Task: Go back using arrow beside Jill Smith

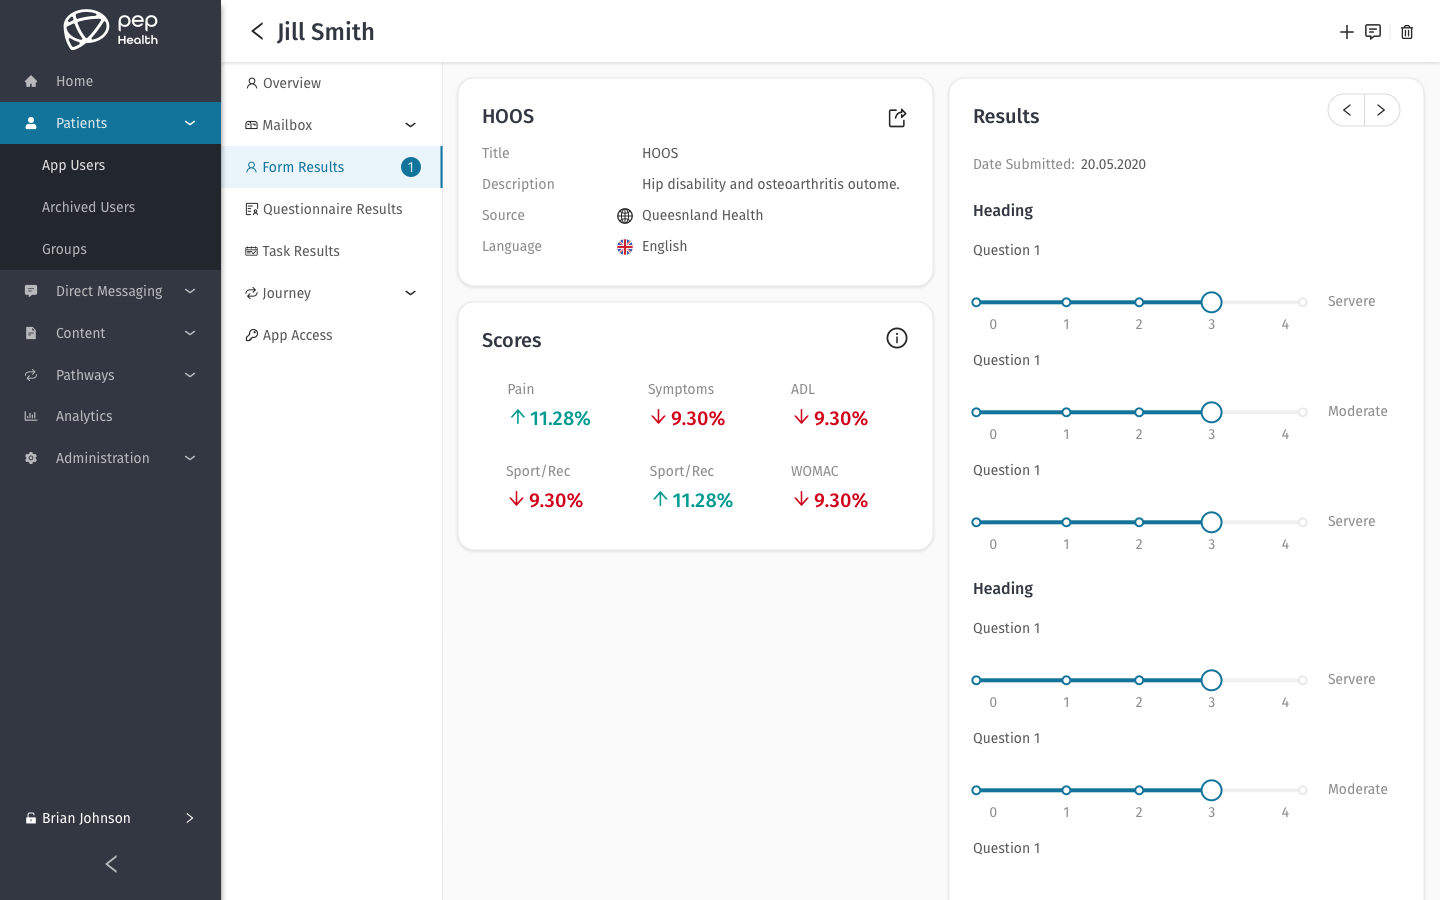Action: [x=257, y=31]
